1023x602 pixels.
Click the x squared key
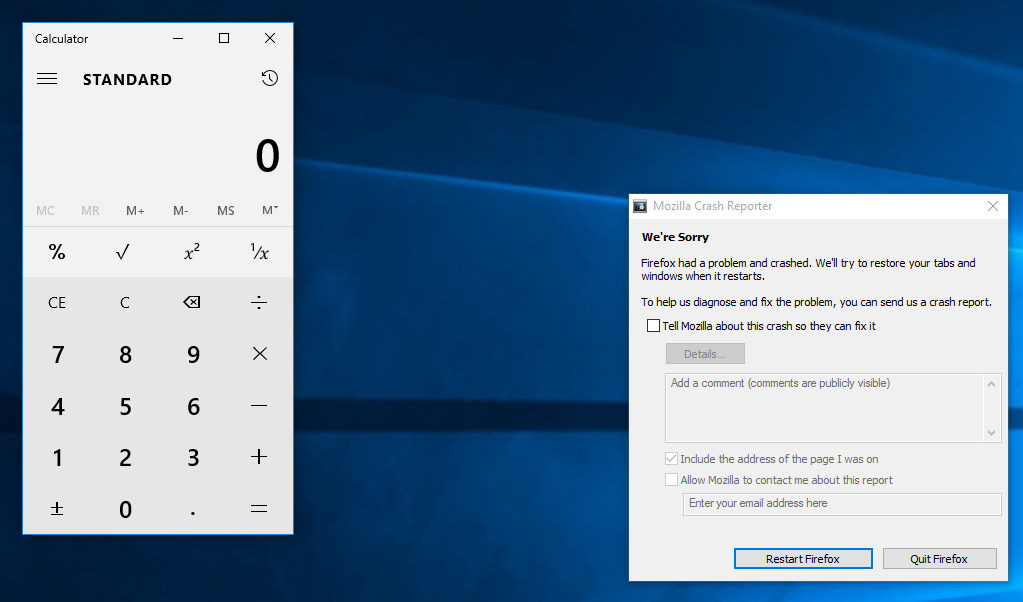(192, 252)
